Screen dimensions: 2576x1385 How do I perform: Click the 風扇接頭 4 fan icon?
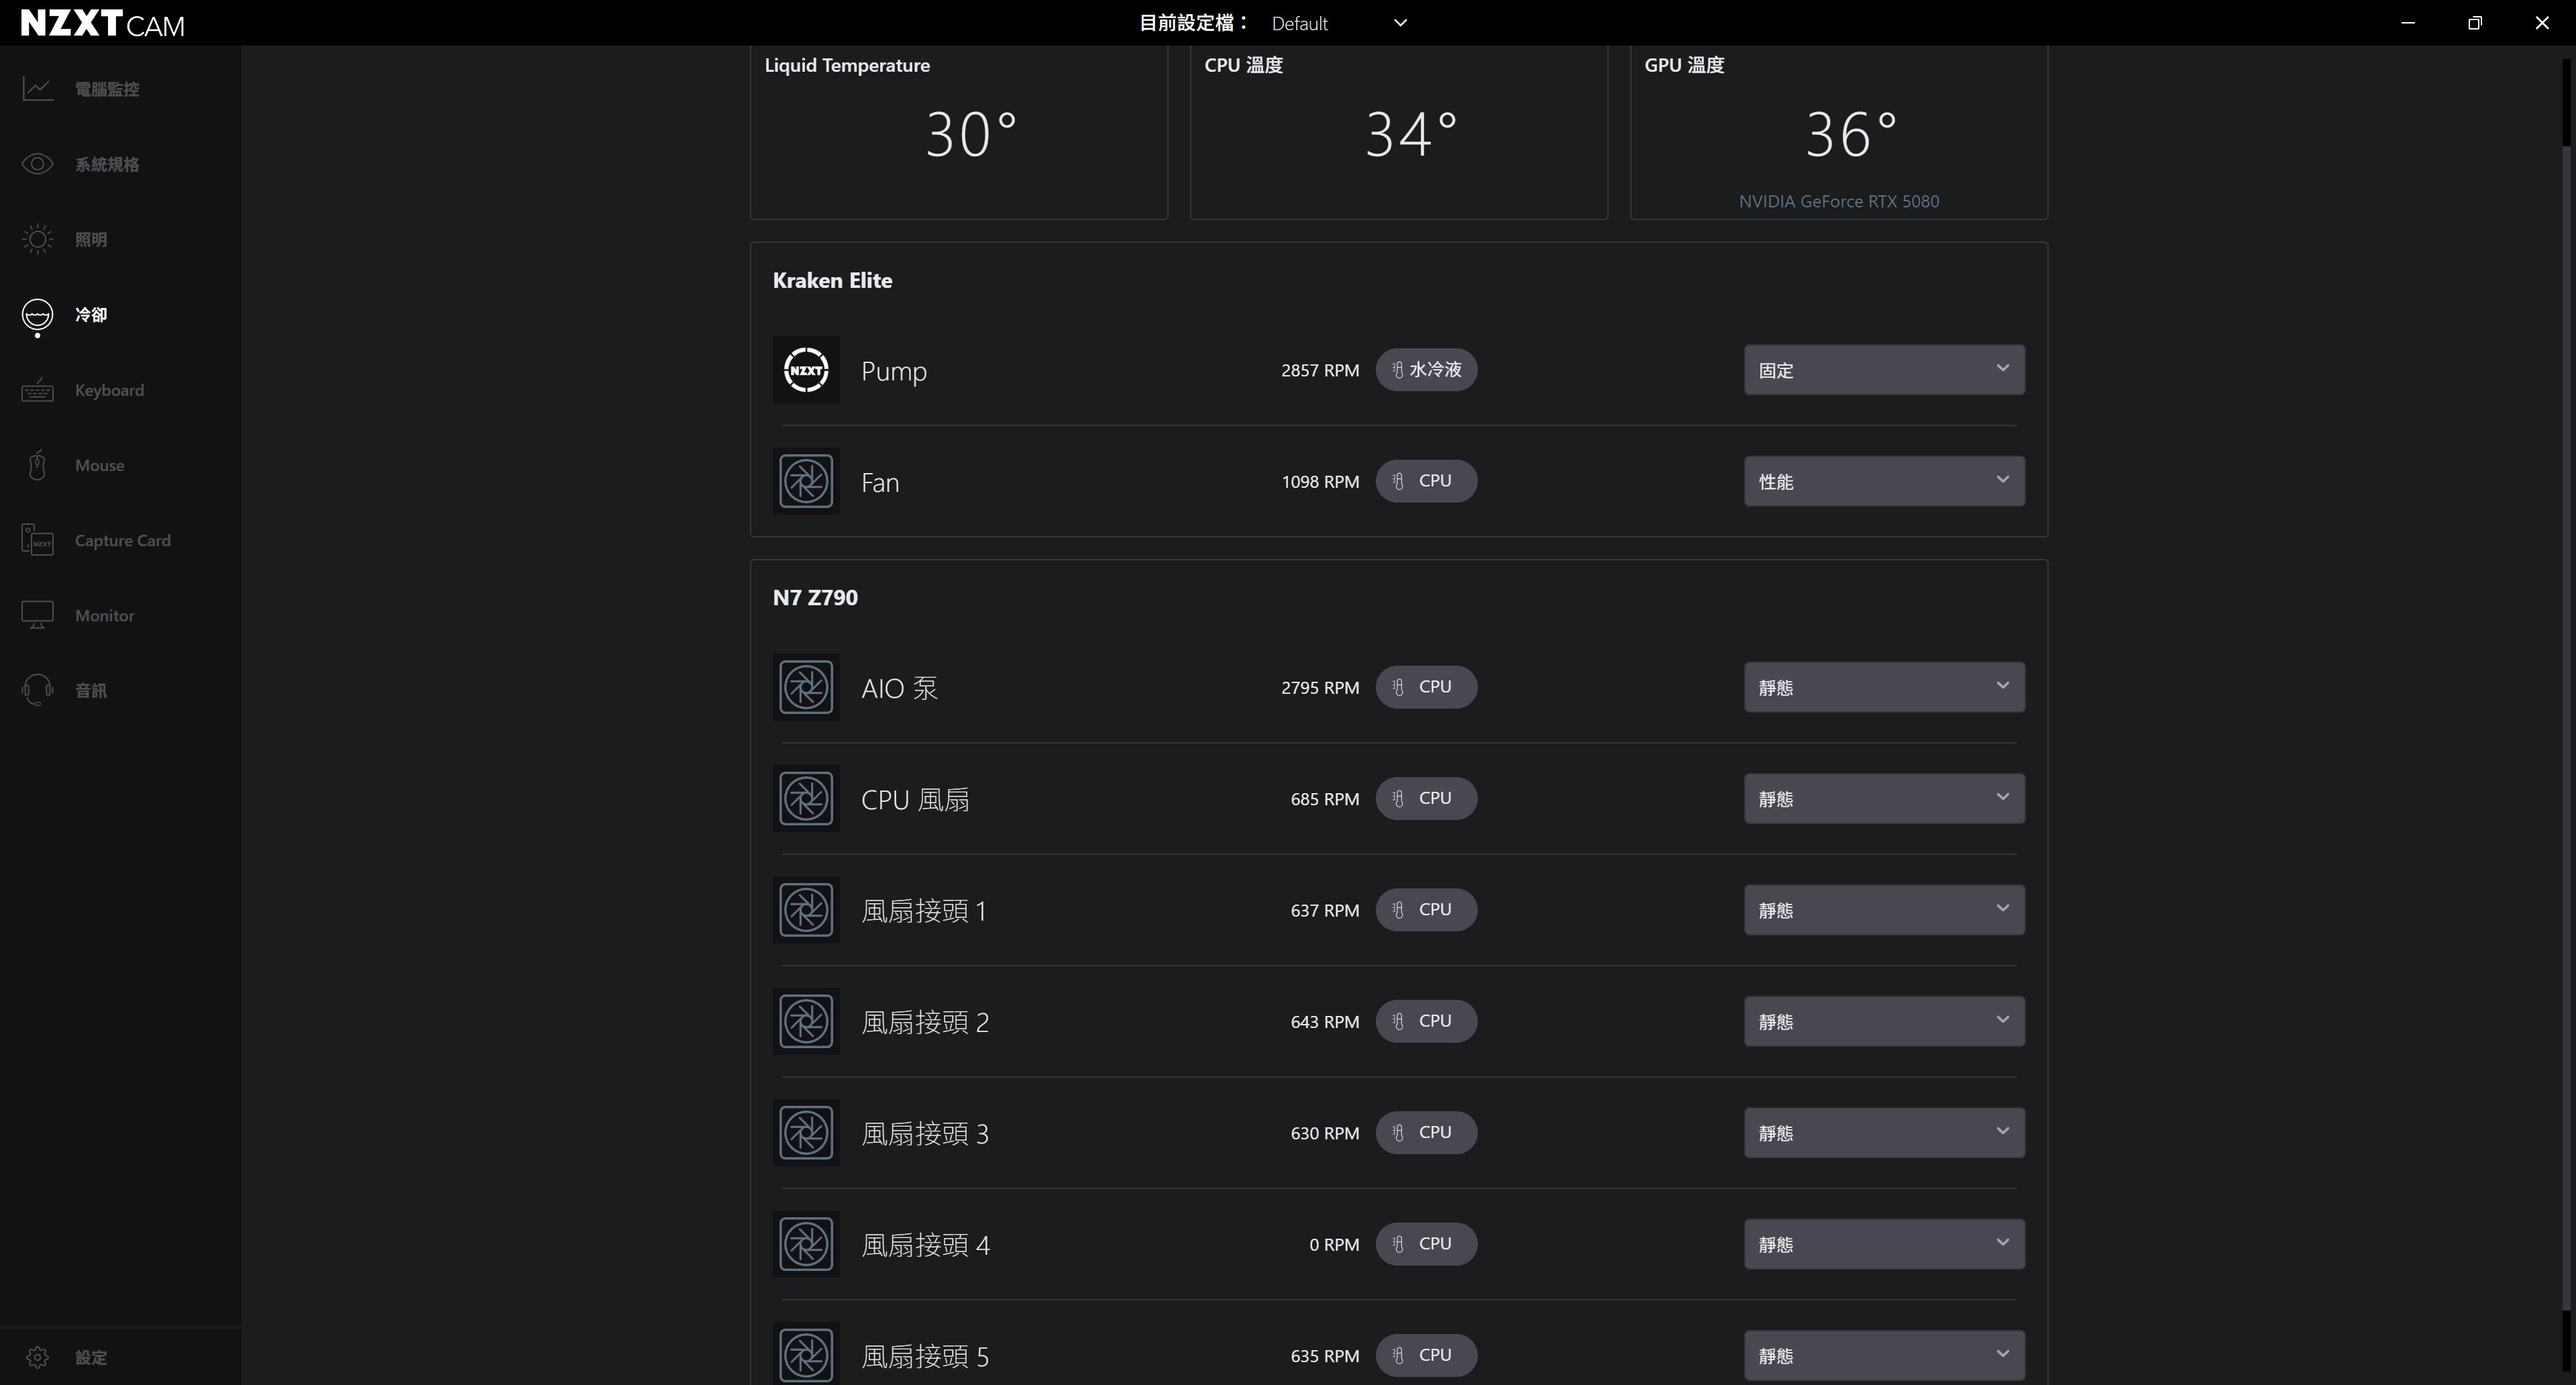(x=806, y=1244)
